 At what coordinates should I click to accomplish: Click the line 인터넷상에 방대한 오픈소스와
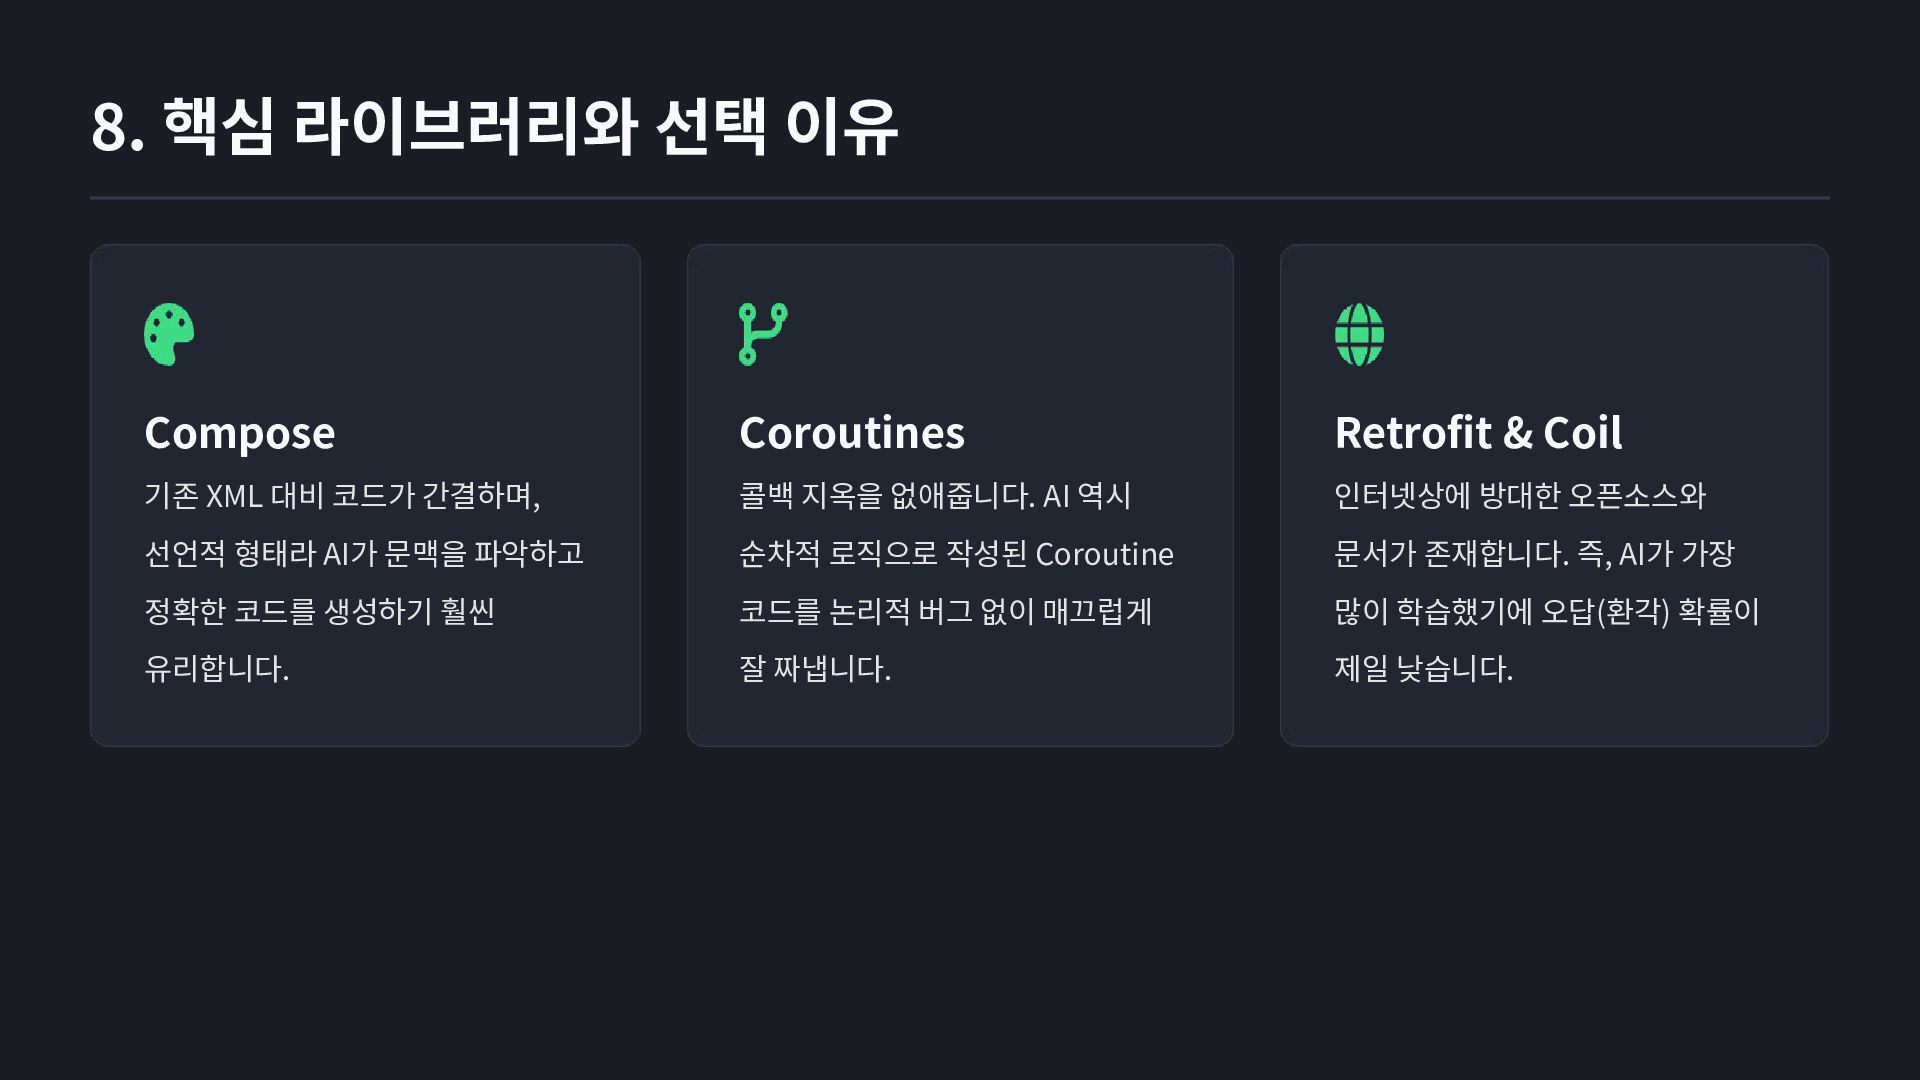tap(1519, 496)
